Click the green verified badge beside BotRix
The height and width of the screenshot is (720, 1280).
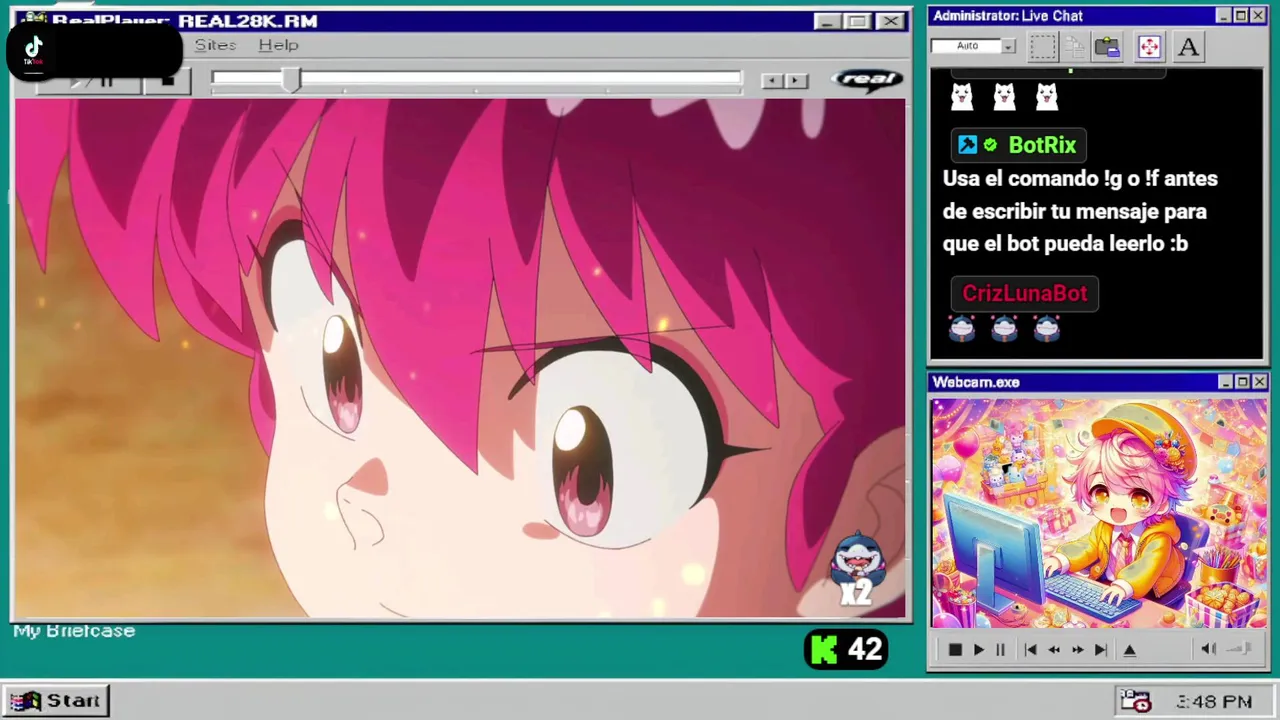point(990,145)
